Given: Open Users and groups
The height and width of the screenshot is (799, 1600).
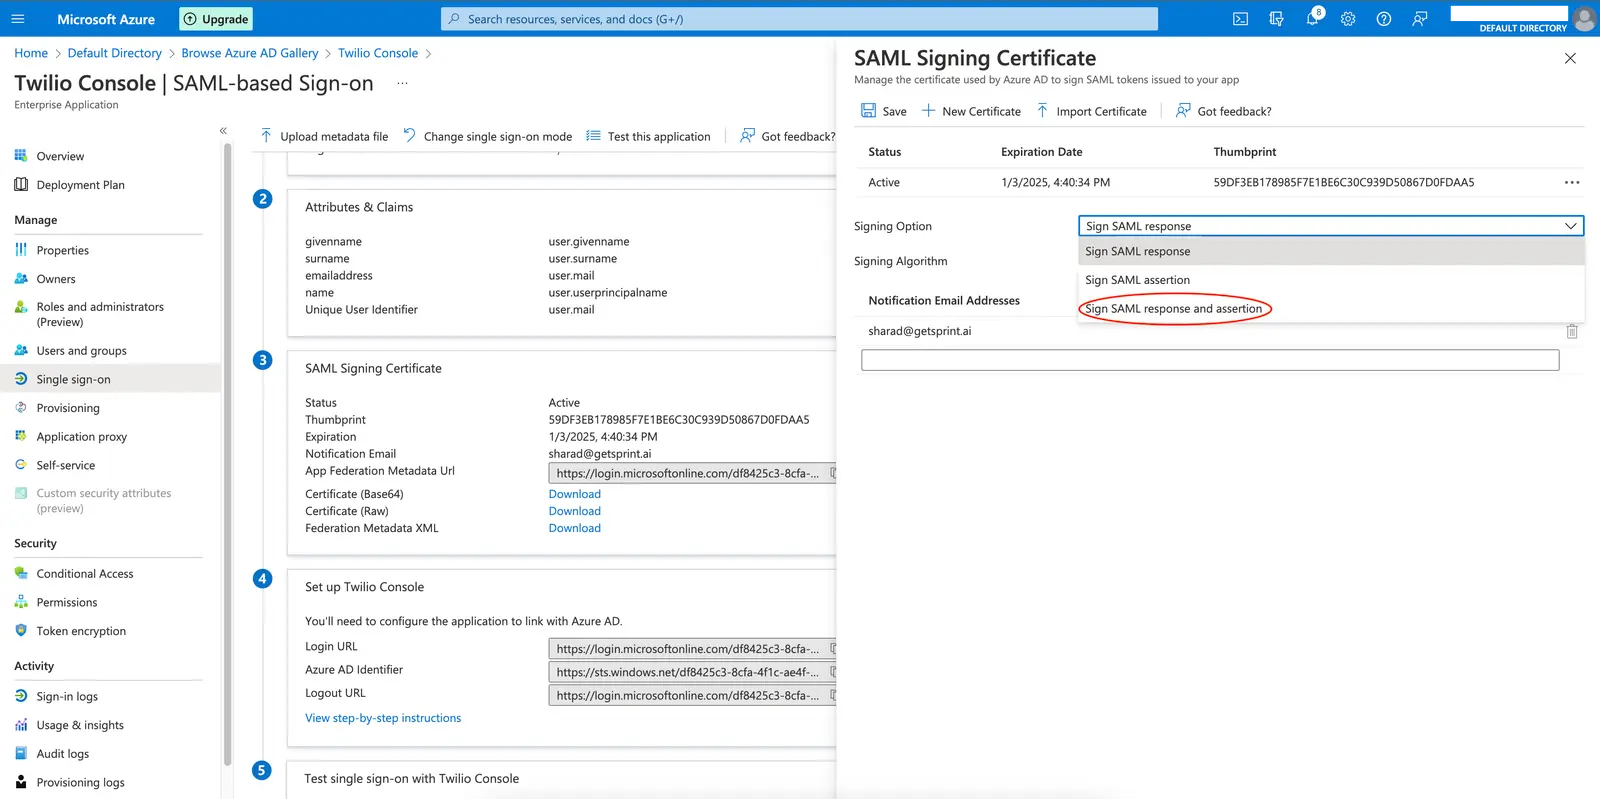Looking at the screenshot, I should (81, 351).
